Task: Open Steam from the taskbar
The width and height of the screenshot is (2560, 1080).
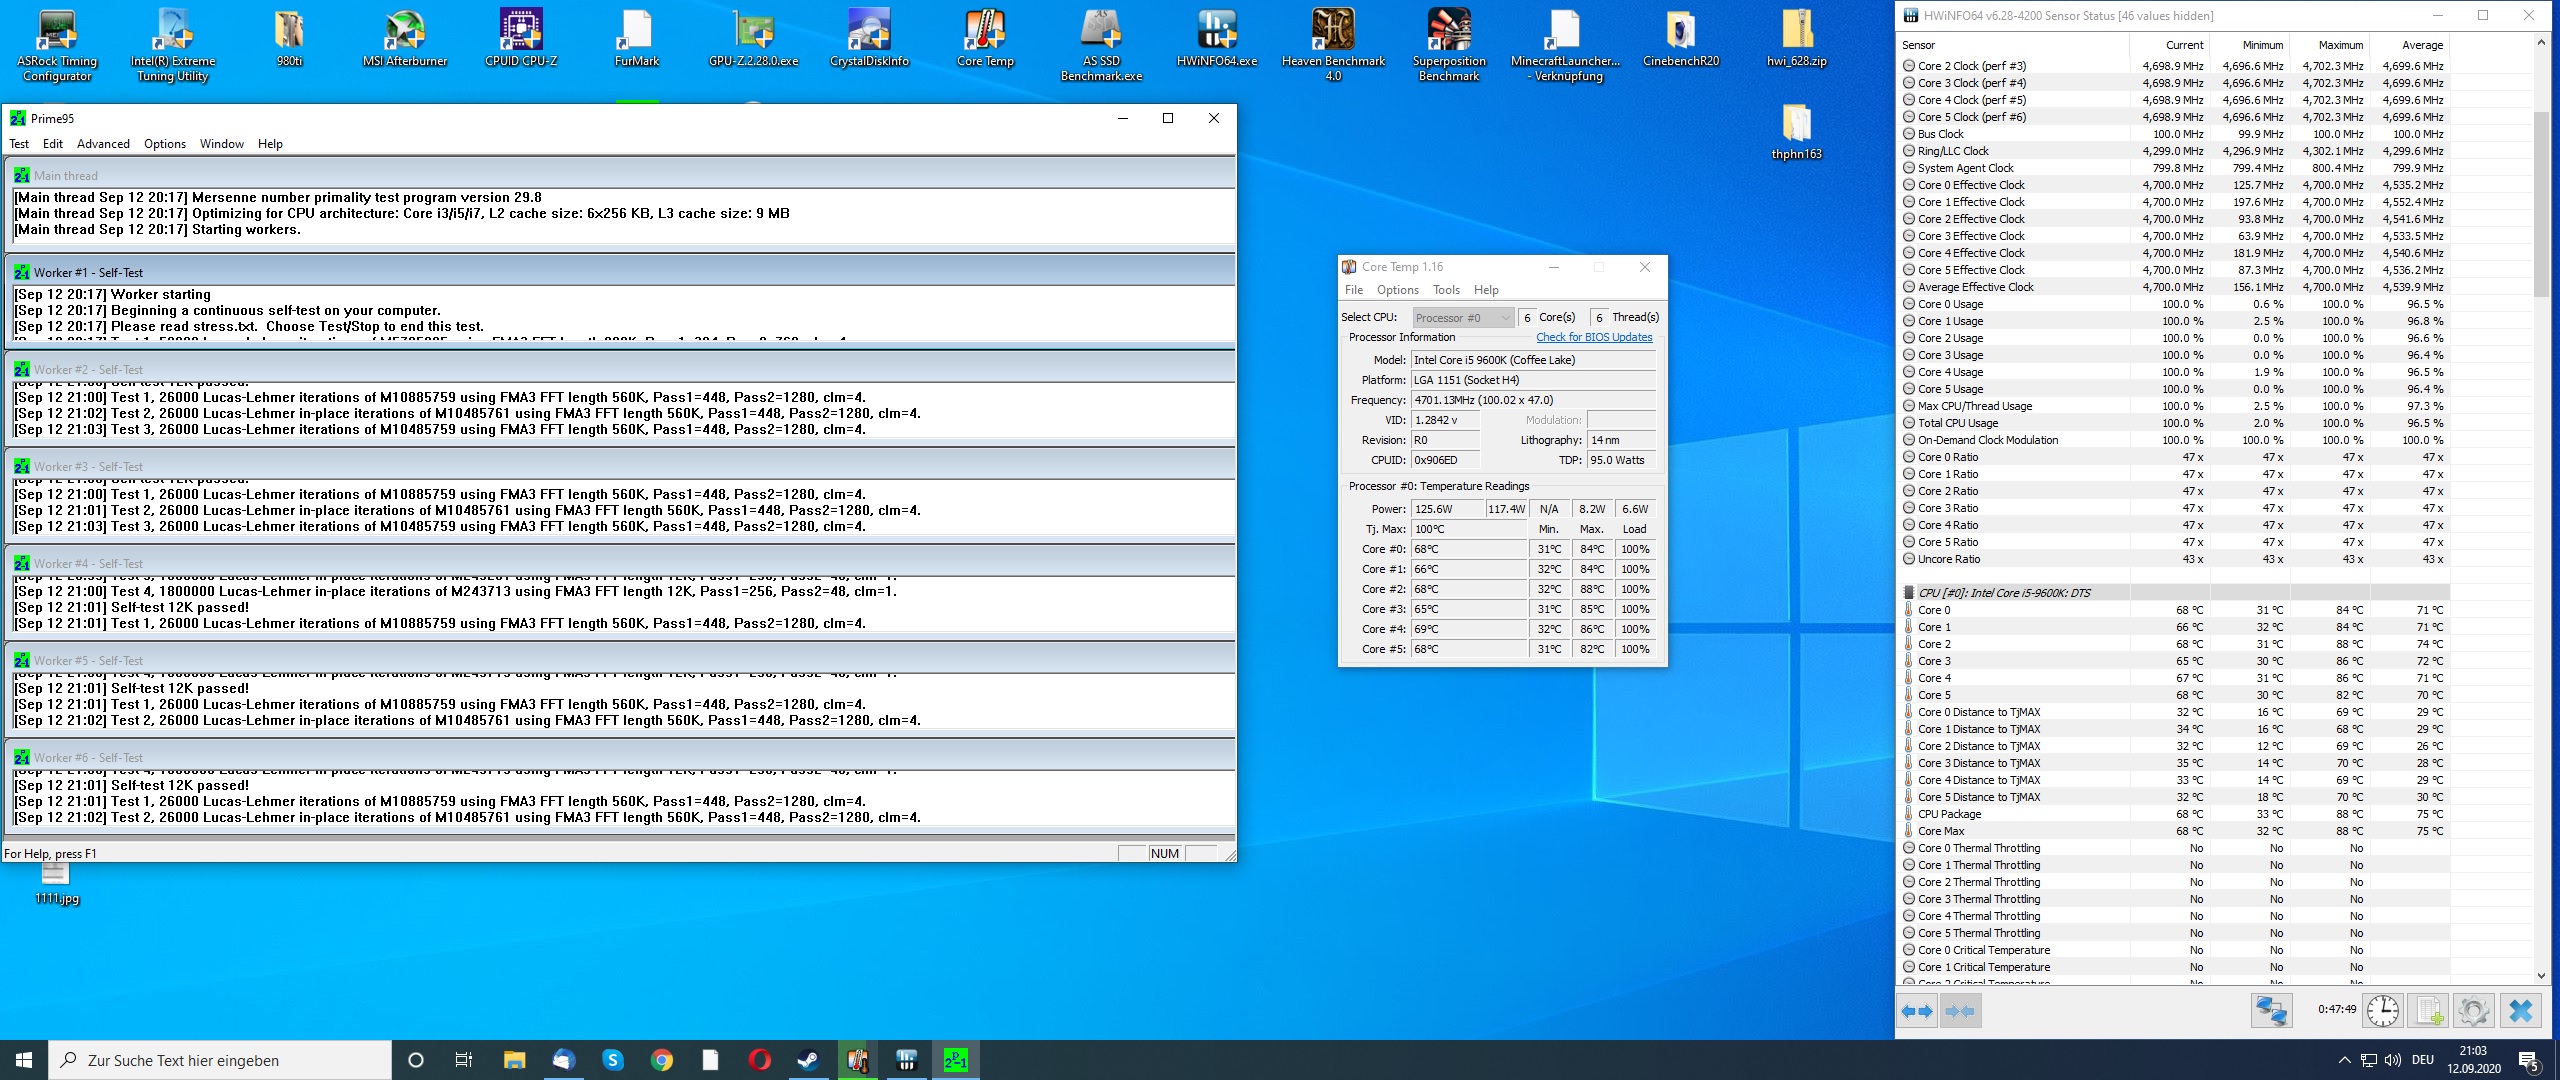Action: [x=808, y=1060]
